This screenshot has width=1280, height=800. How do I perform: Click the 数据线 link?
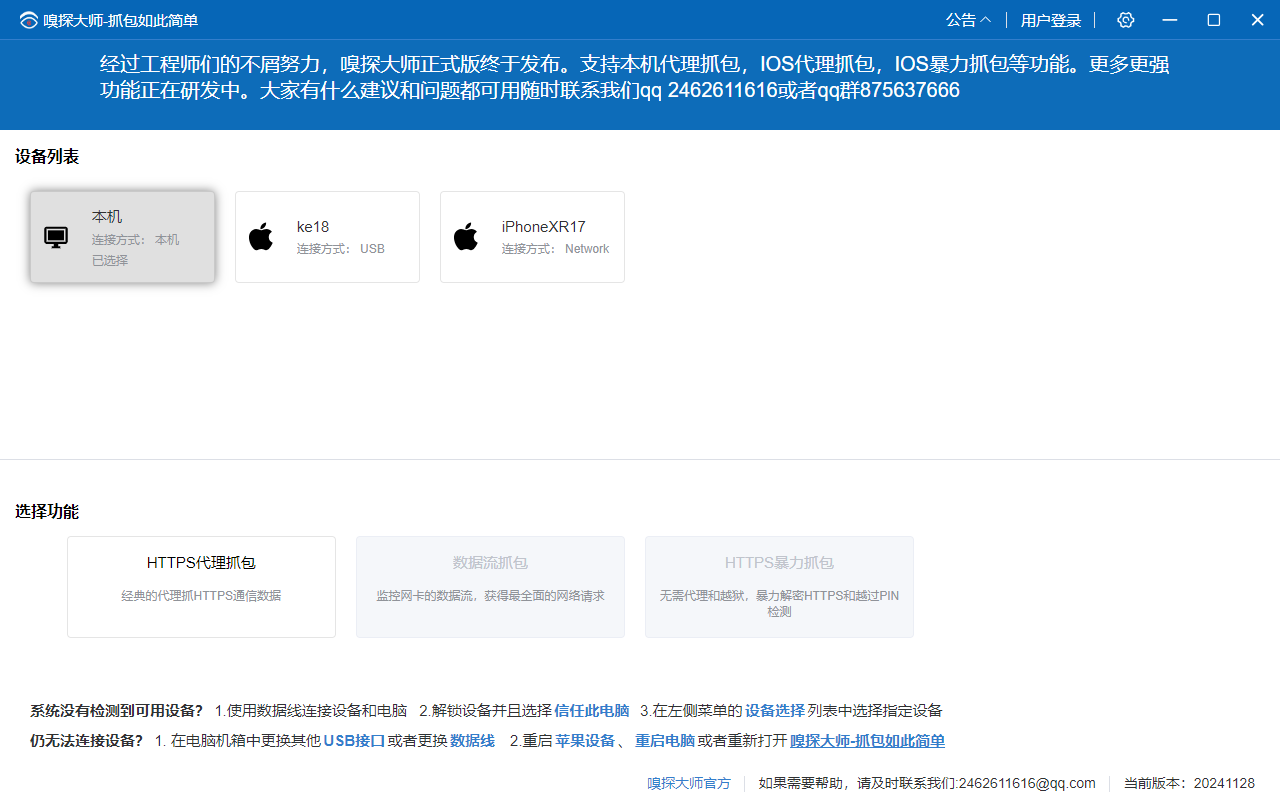(x=472, y=741)
